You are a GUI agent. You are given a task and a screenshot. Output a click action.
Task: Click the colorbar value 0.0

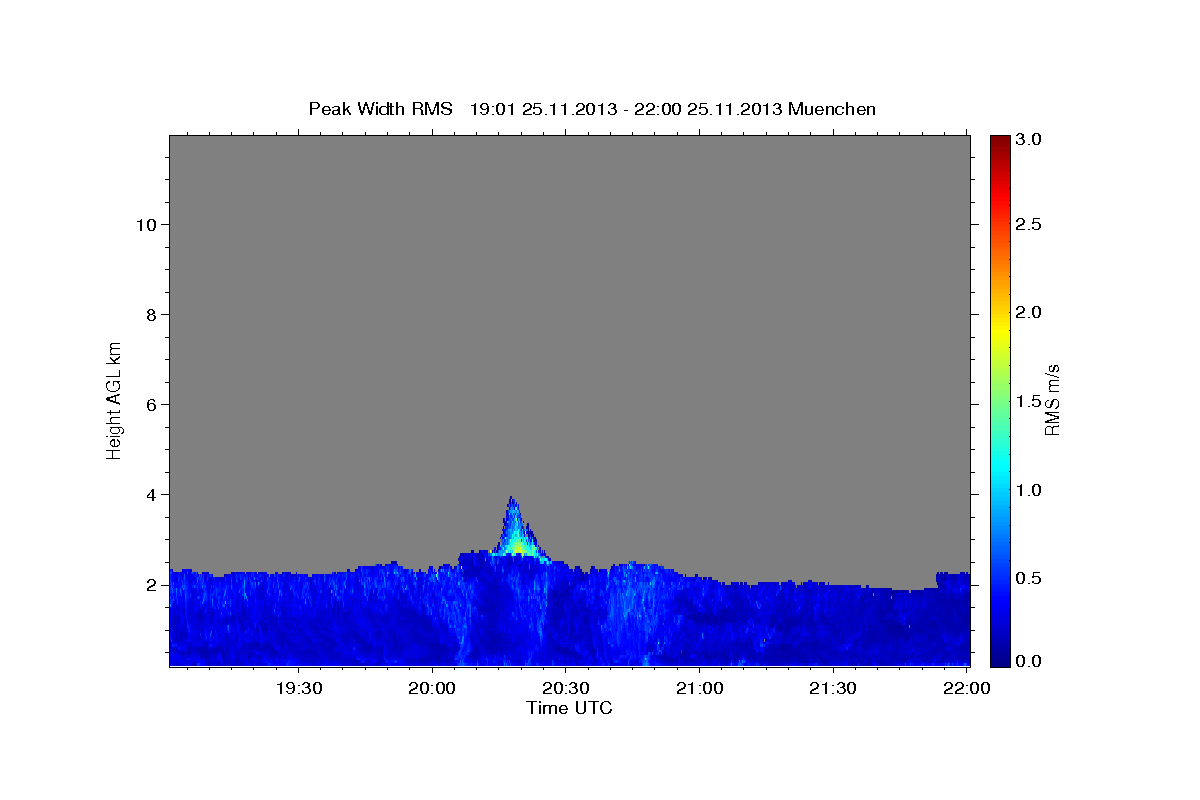pos(1029,661)
